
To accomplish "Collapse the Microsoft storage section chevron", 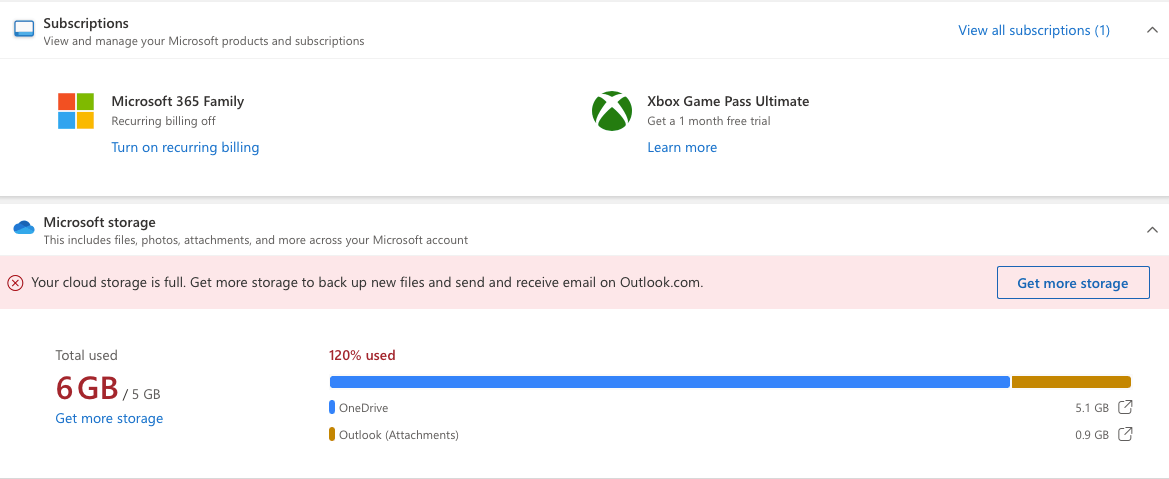I will click(x=1152, y=230).
